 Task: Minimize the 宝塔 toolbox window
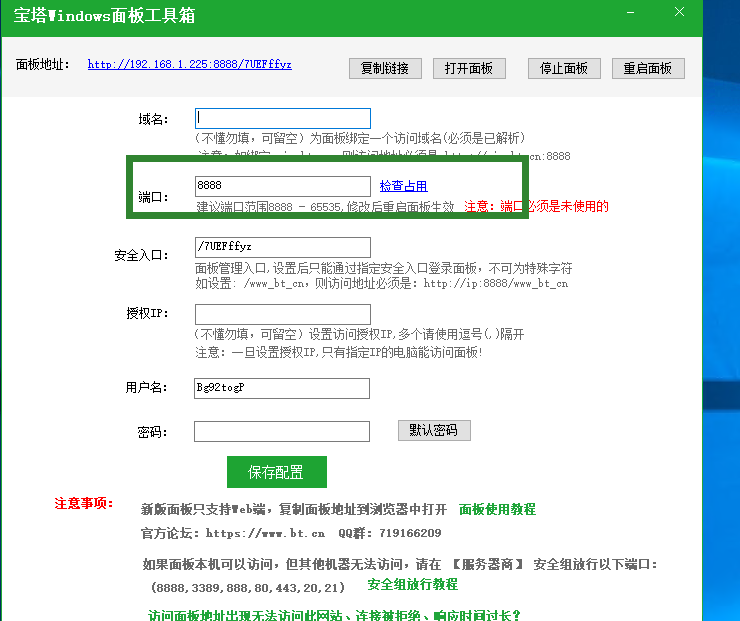click(x=630, y=13)
